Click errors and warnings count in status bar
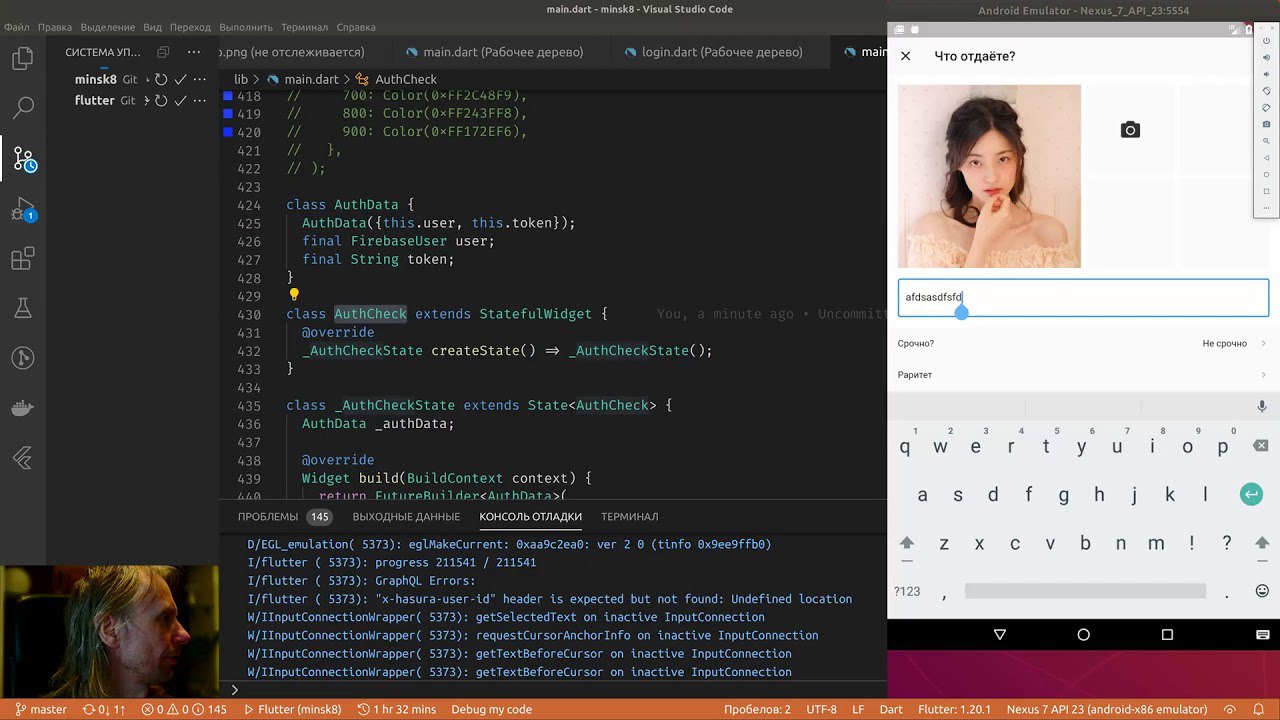Screen dimensions: 1280x720 (185, 709)
